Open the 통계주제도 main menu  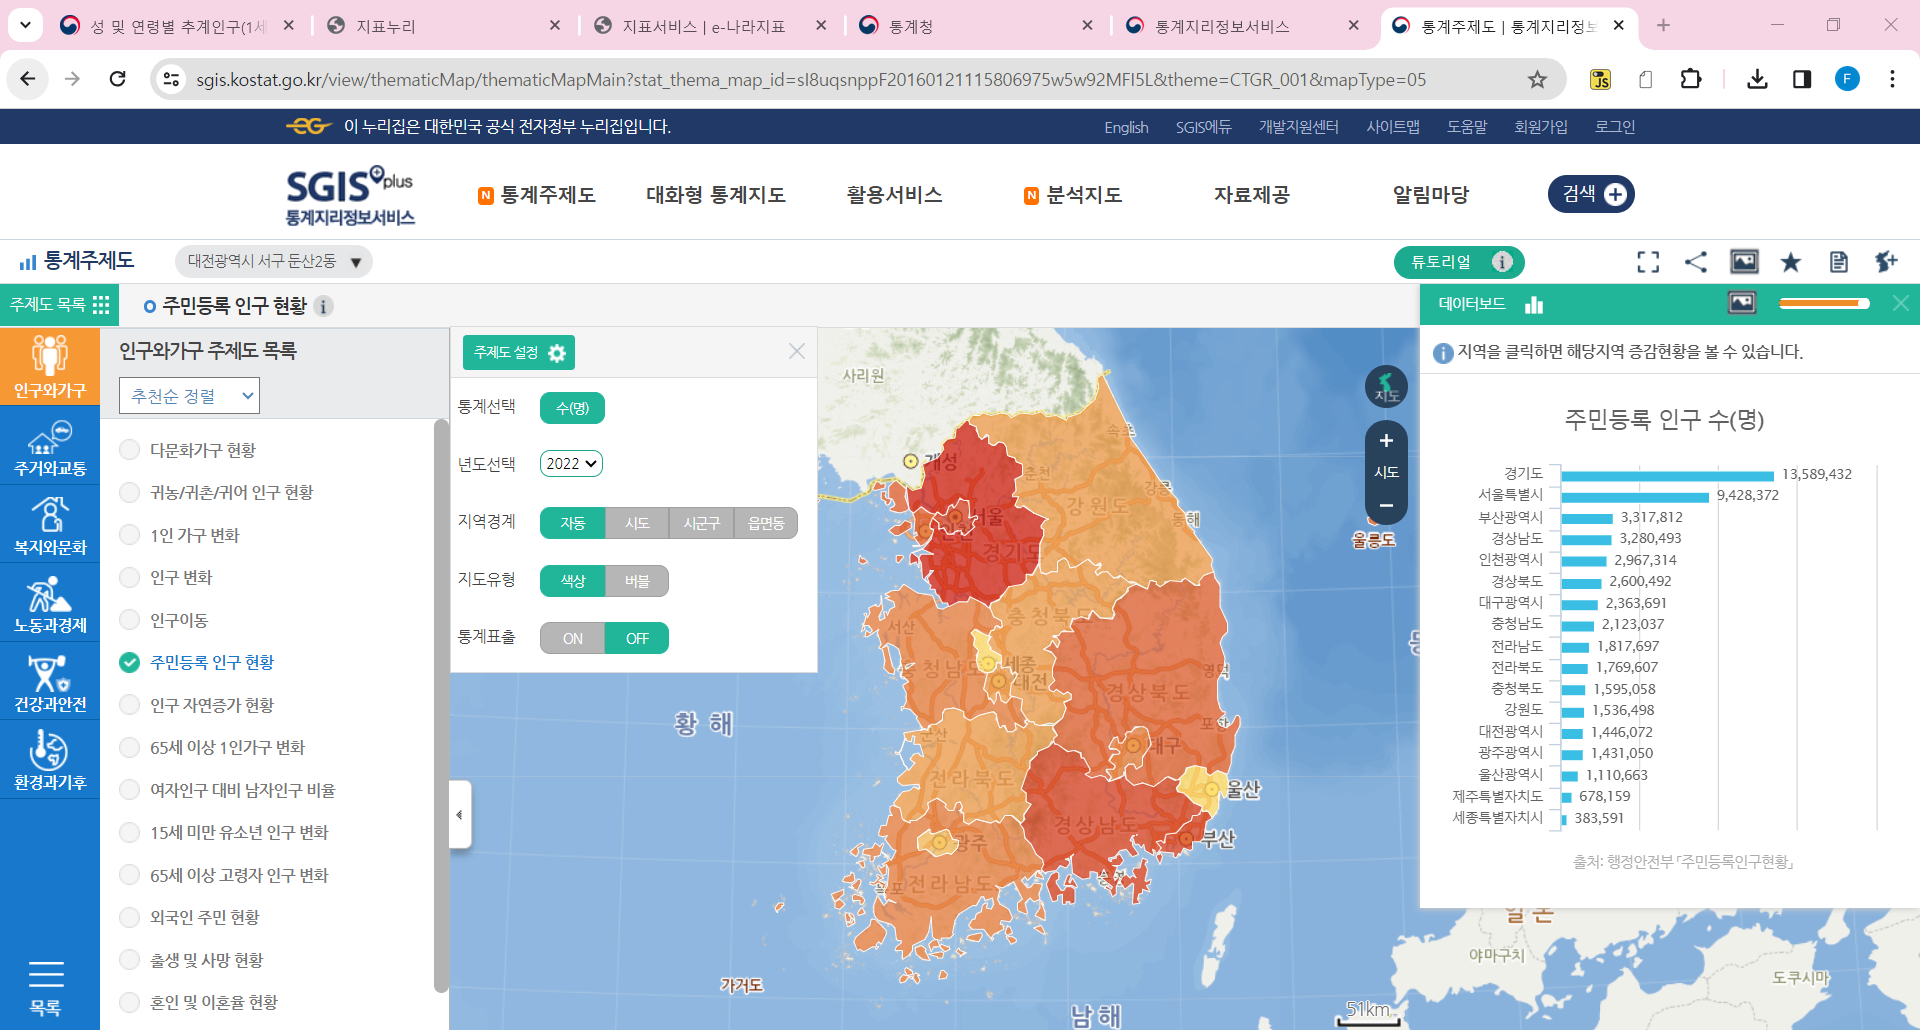click(x=548, y=195)
